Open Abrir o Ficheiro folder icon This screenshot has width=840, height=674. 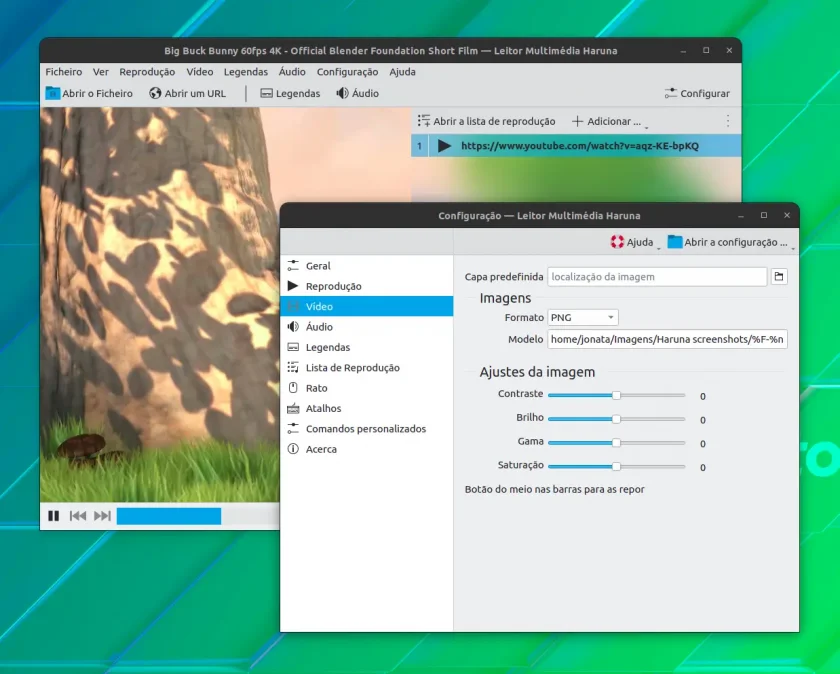pos(52,93)
